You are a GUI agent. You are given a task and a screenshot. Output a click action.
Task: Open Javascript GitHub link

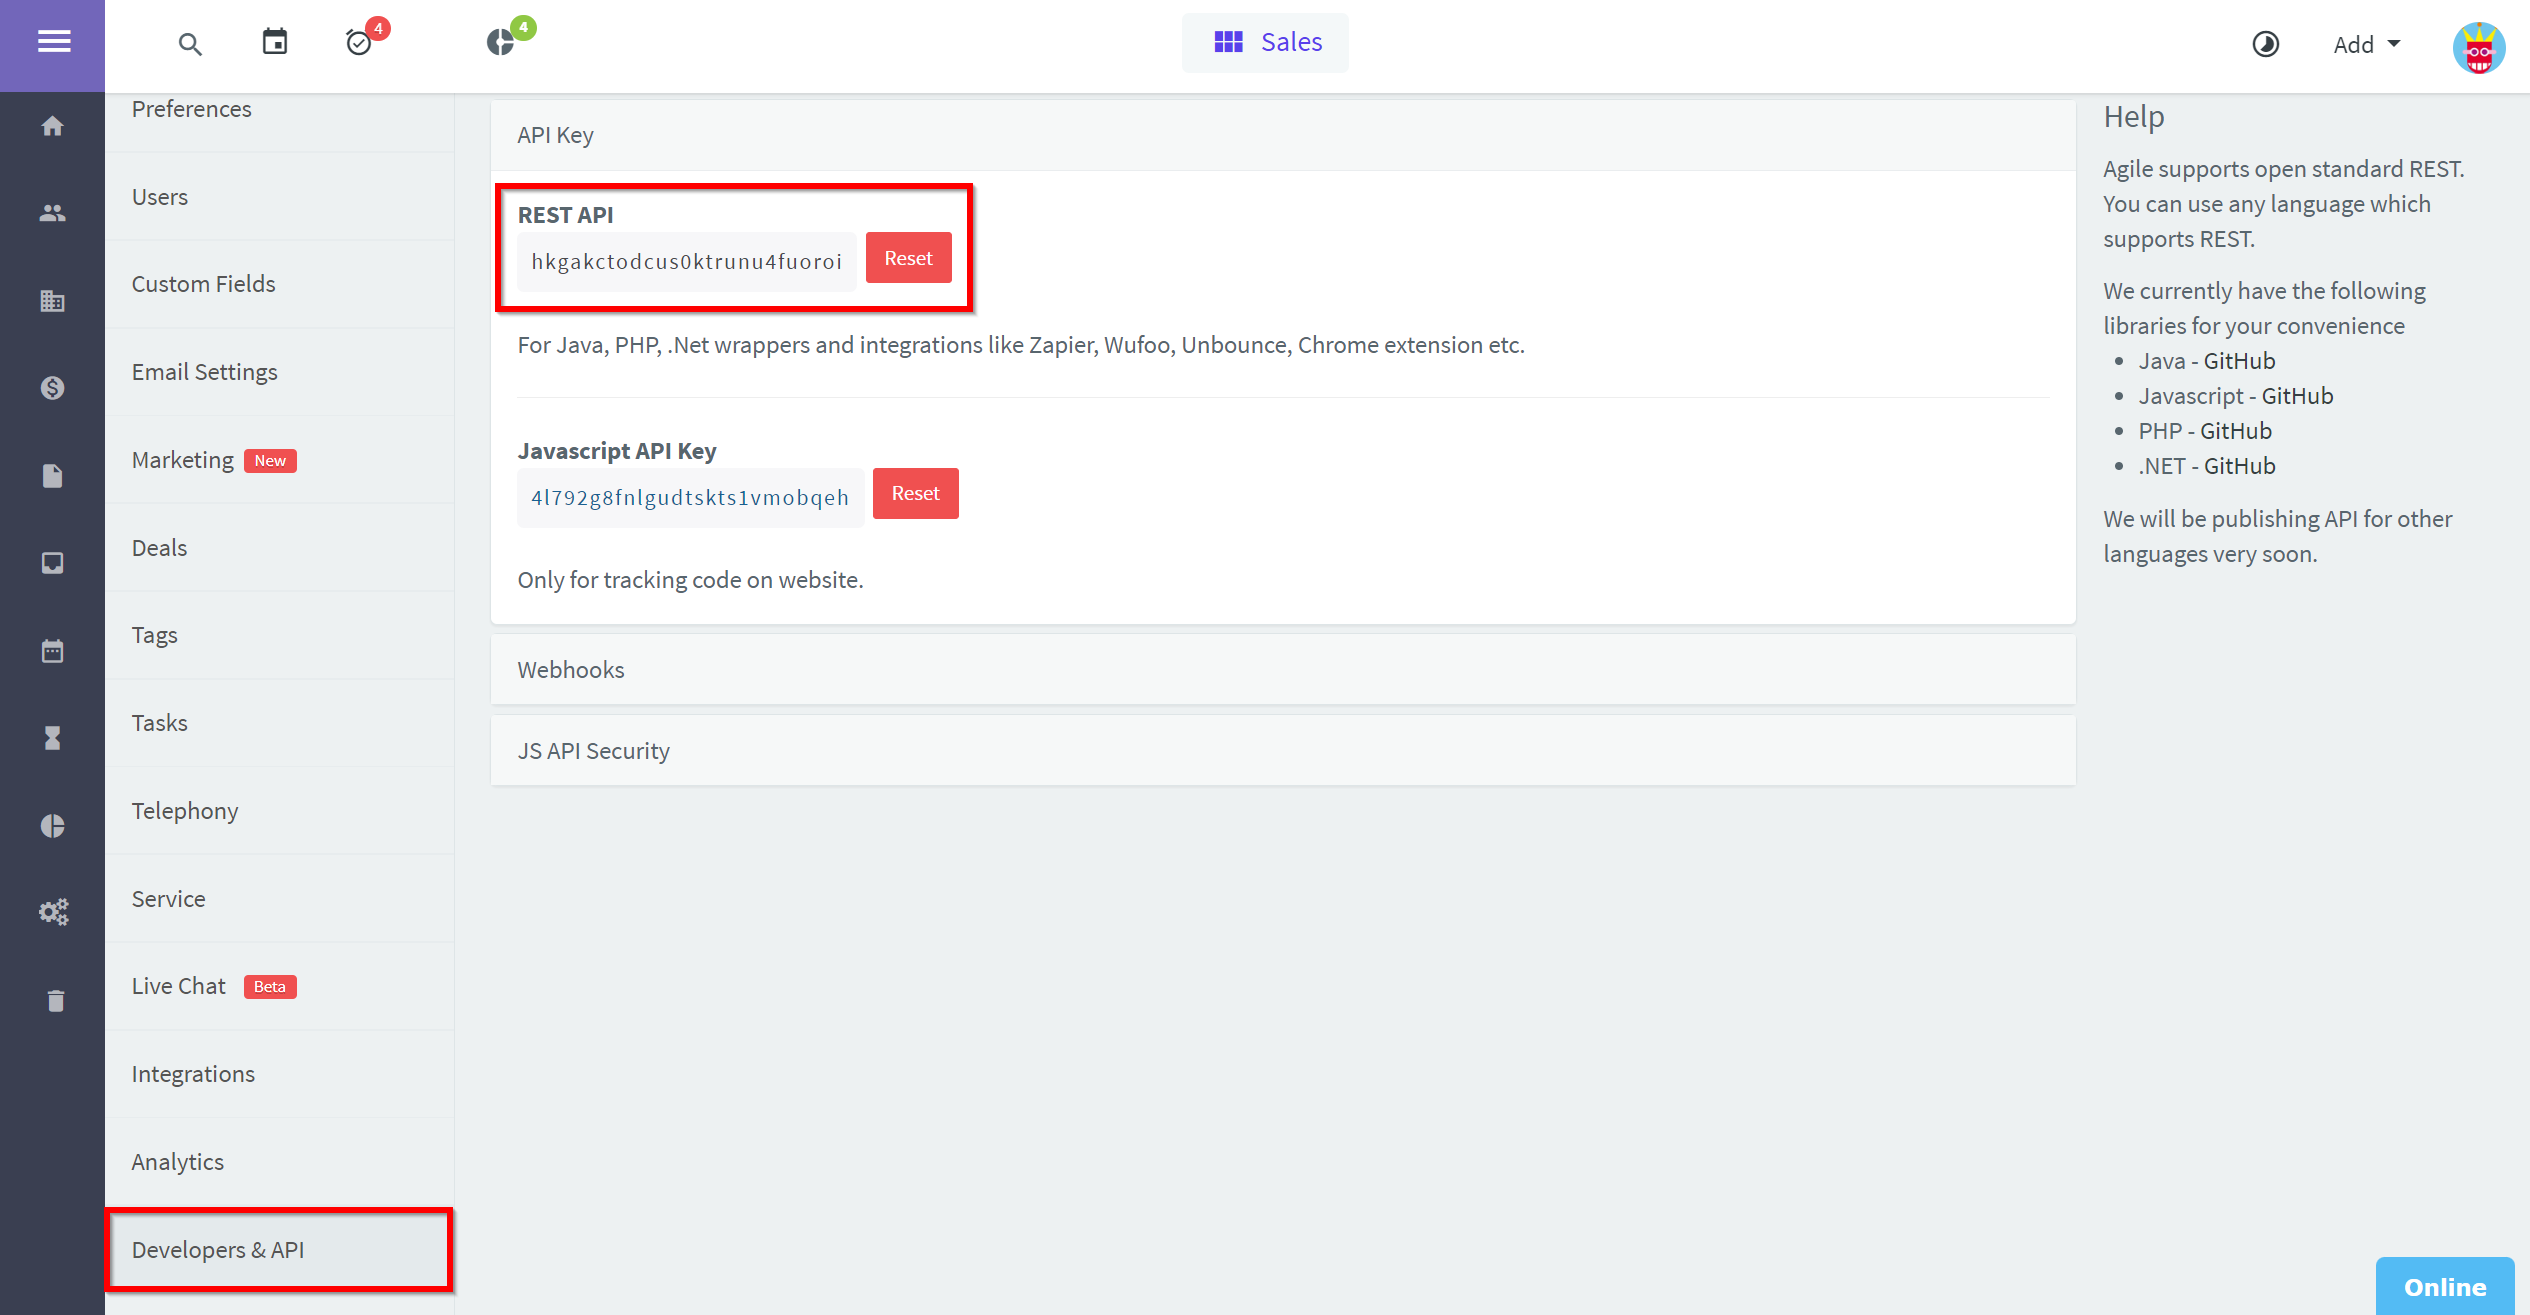coord(2297,396)
